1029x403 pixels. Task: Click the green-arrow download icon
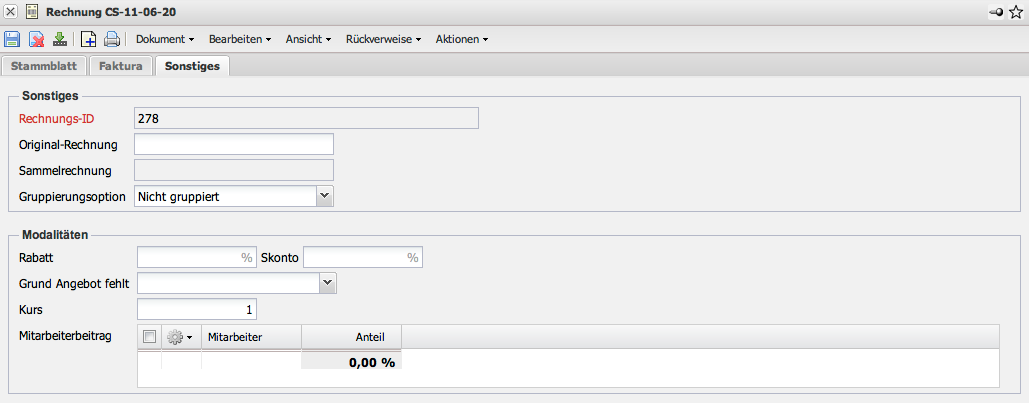pos(60,40)
